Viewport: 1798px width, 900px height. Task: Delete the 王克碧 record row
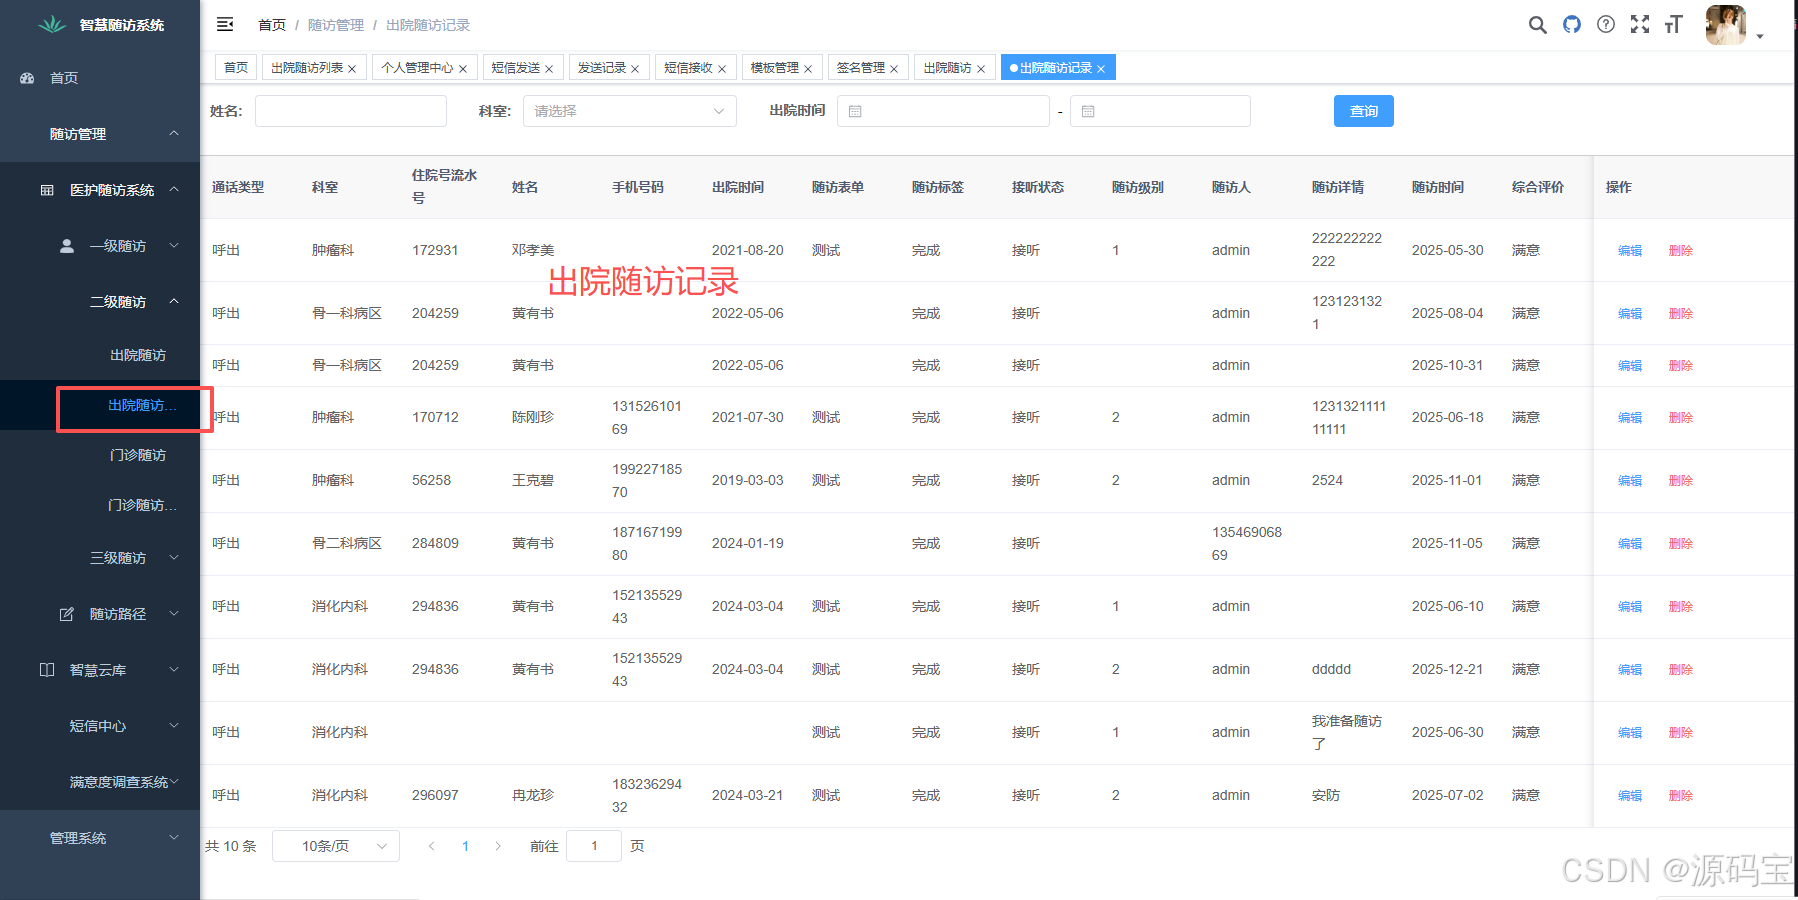click(1681, 481)
